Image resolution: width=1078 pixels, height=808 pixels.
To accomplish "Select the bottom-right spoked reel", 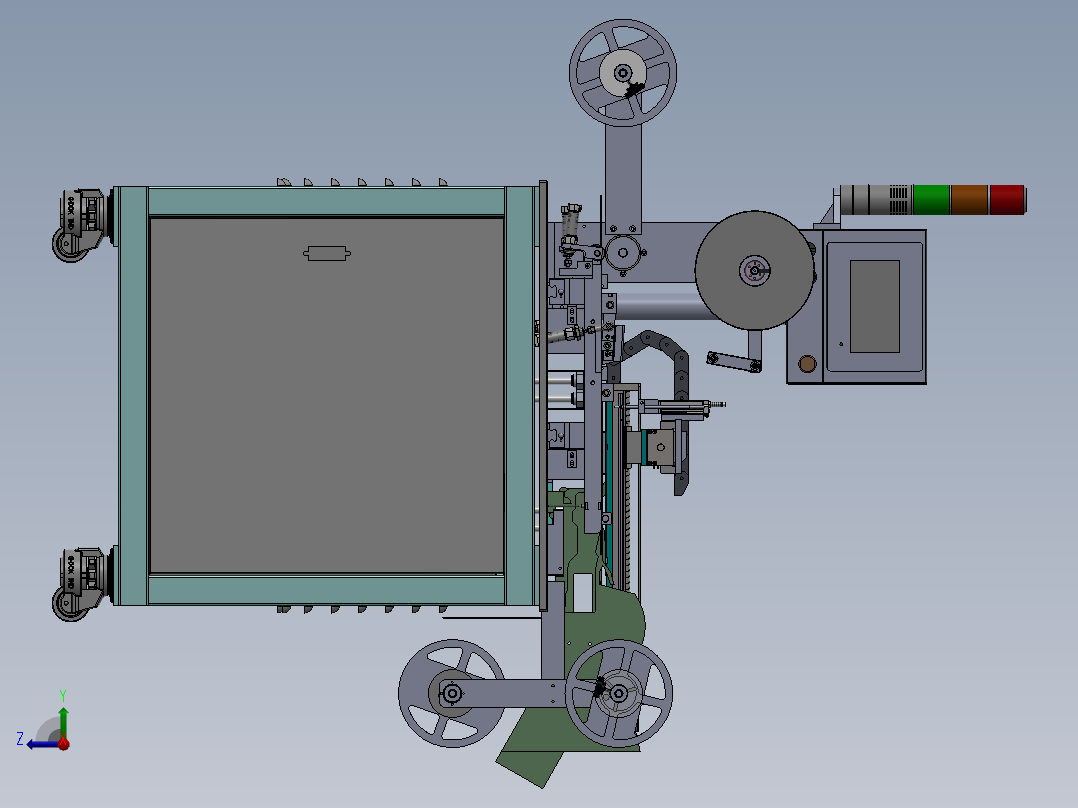I will pyautogui.click(x=619, y=693).
